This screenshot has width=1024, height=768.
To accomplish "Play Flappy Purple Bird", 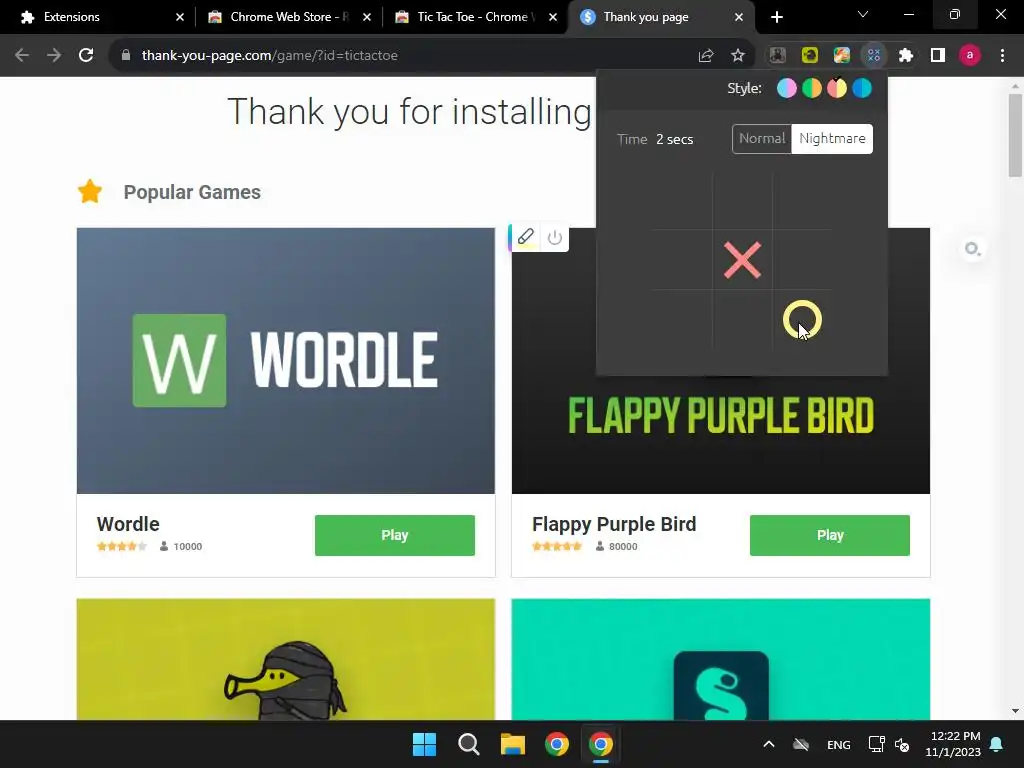I will 829,536.
